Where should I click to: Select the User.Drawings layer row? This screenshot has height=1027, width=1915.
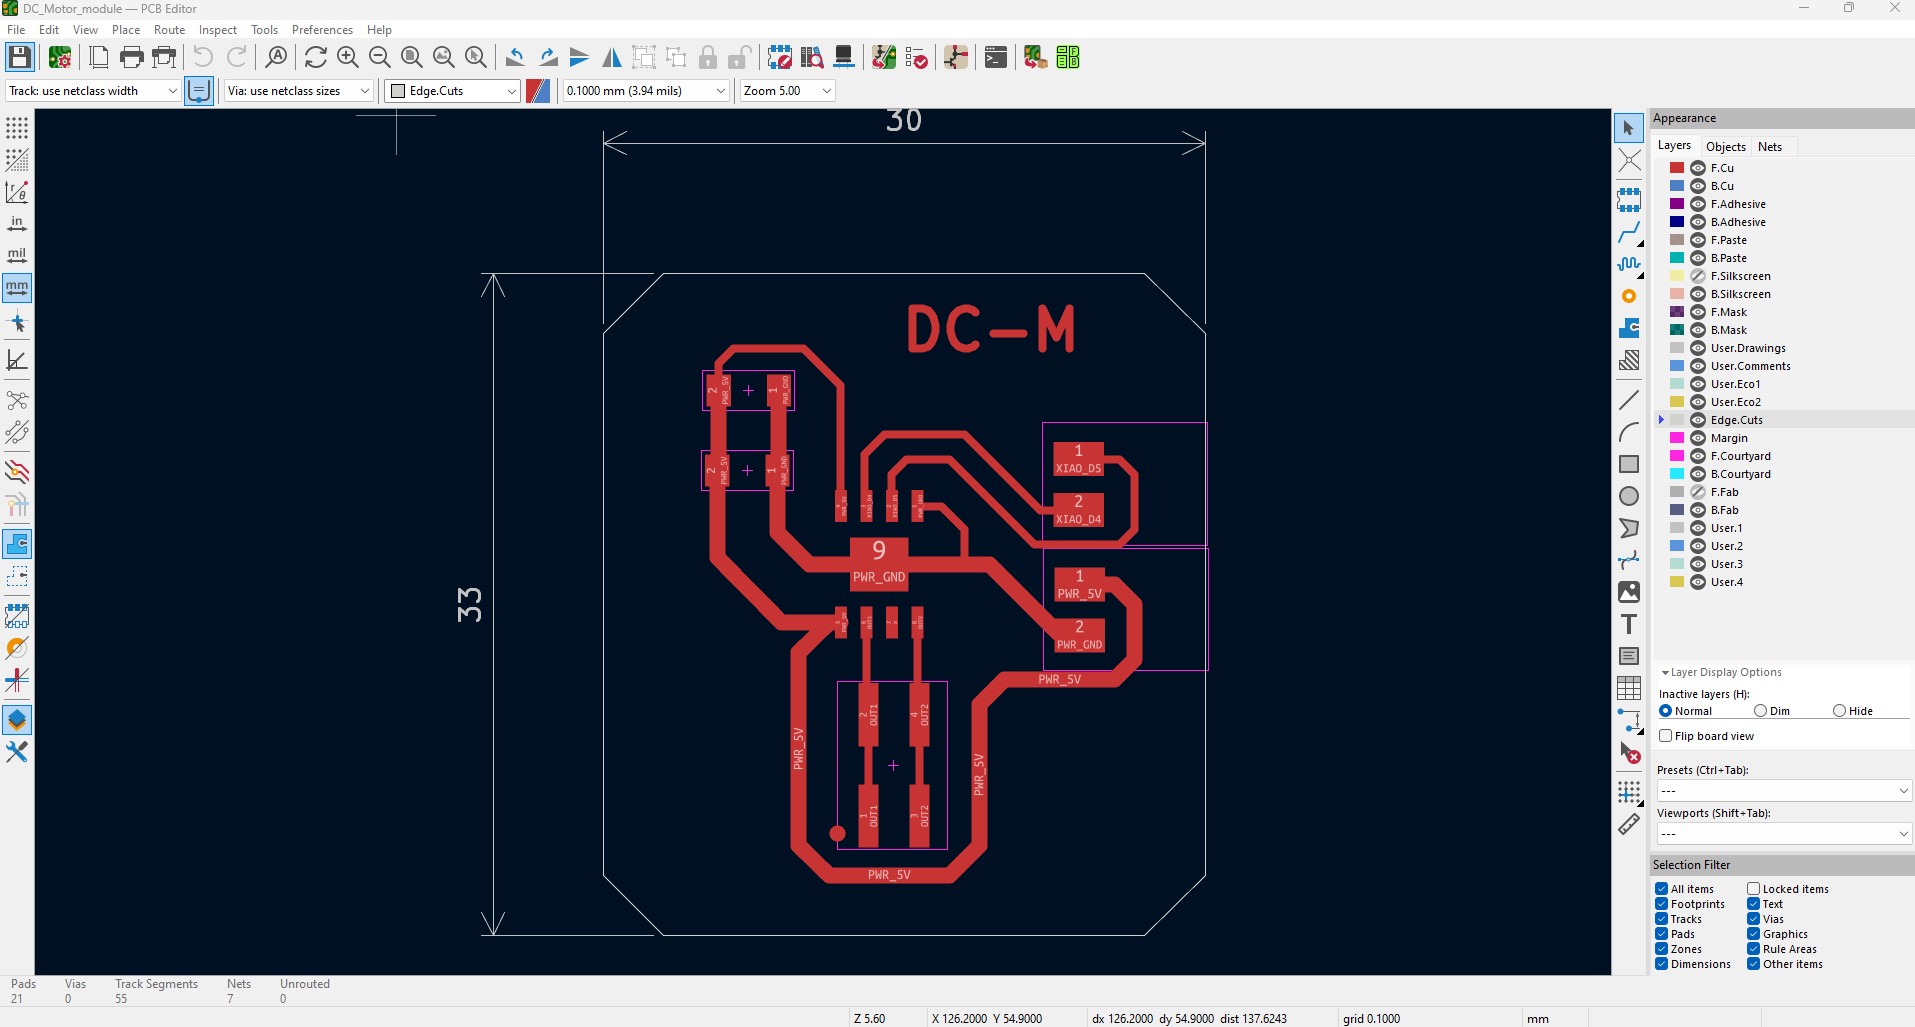(1783, 348)
